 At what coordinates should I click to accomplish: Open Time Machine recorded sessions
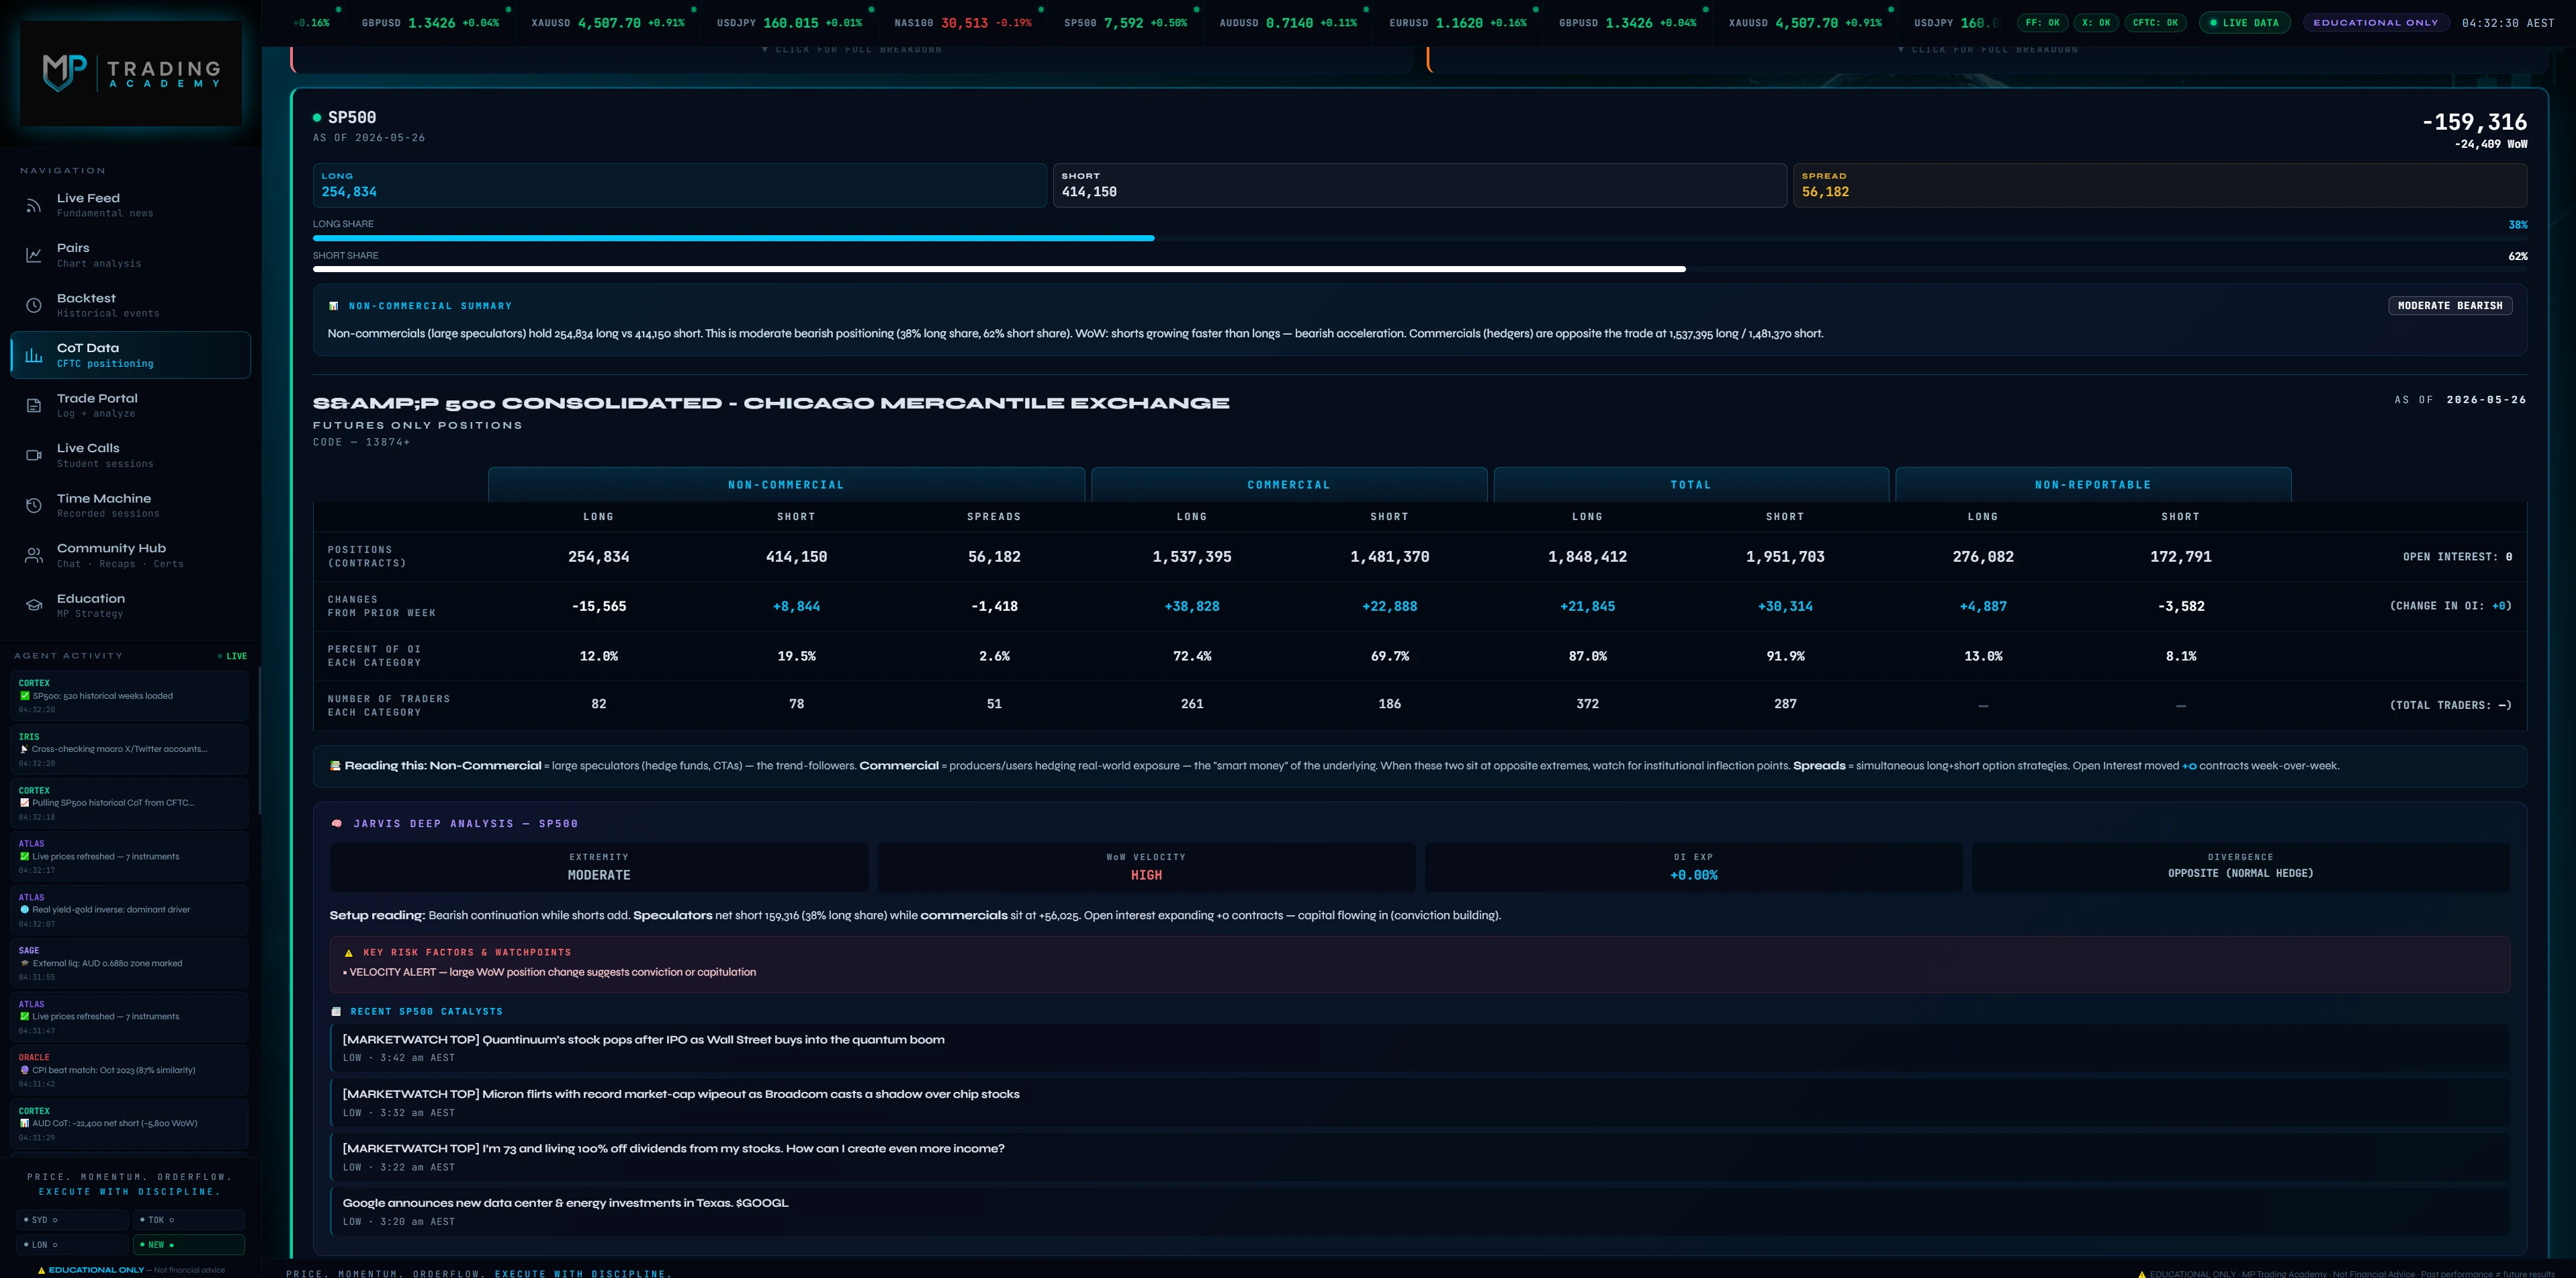(x=131, y=505)
